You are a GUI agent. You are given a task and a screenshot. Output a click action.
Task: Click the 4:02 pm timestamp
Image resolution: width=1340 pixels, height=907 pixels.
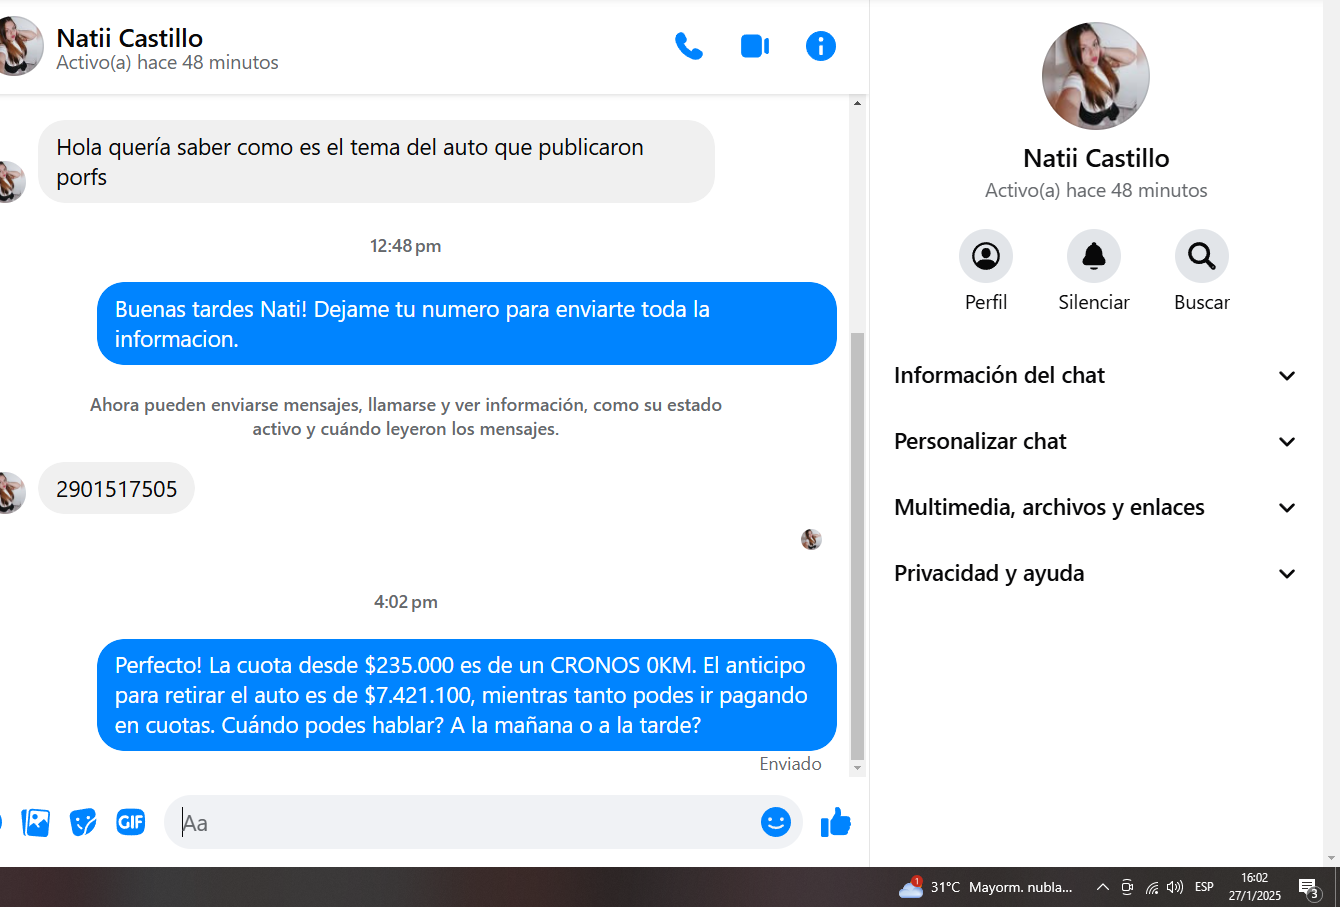[405, 602]
